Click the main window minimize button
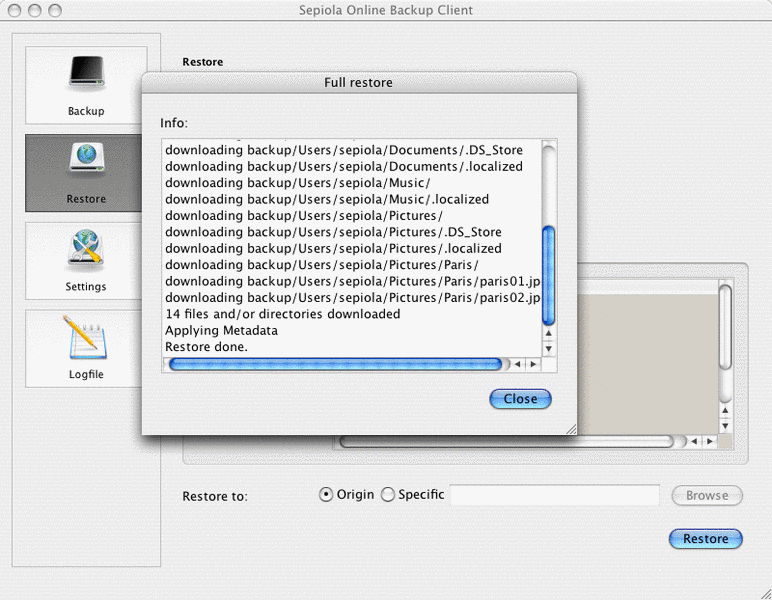772x600 pixels. [34, 10]
